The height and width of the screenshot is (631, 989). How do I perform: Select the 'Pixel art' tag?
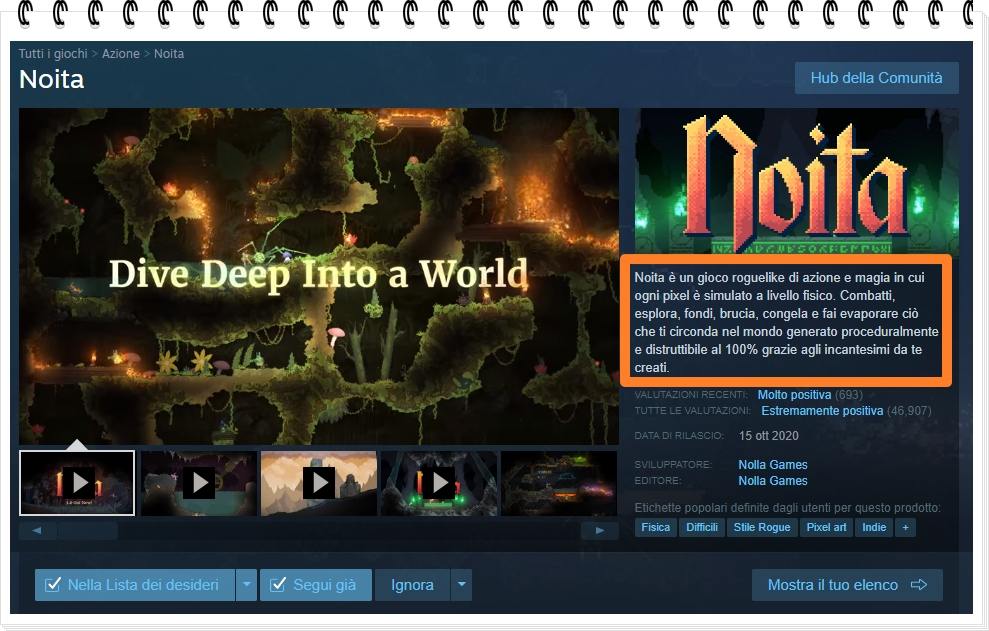(826, 527)
